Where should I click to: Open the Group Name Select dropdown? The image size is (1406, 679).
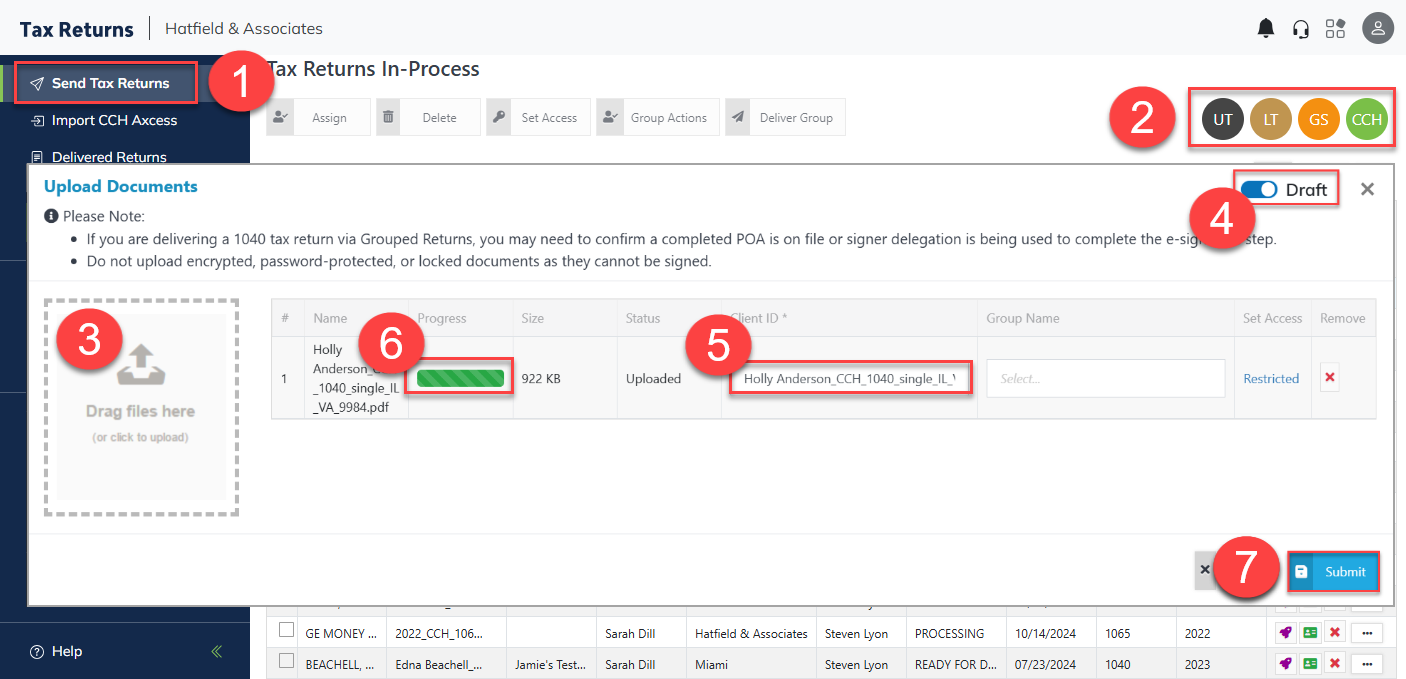(1105, 378)
